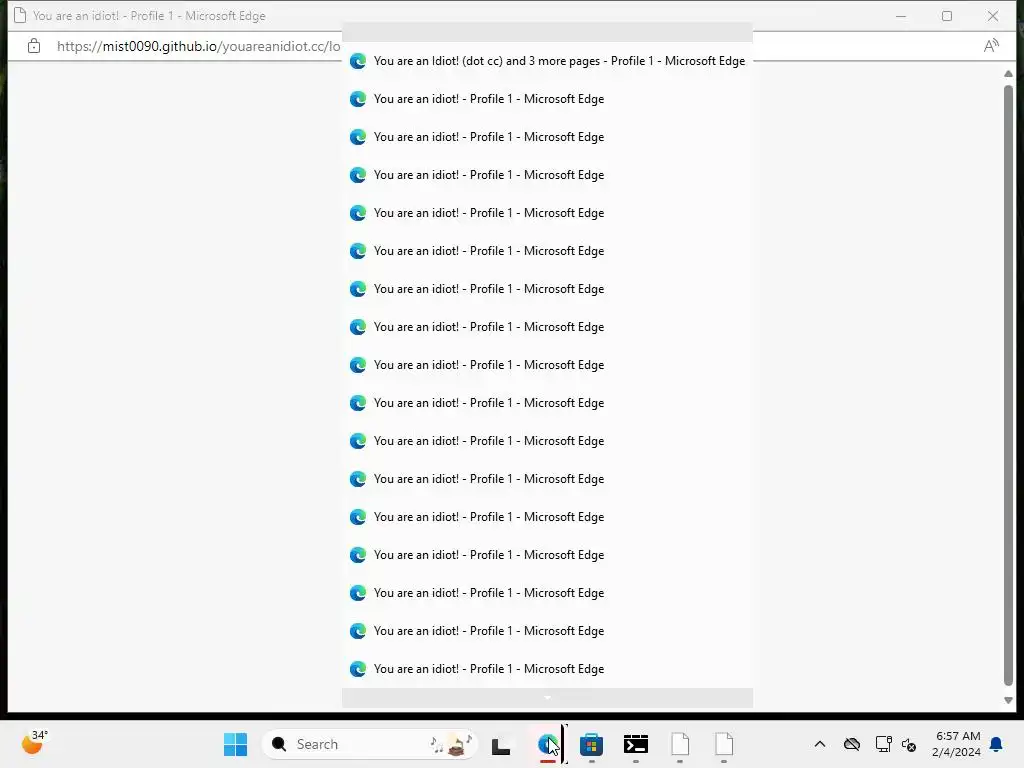
Task: Click the down arrow below the window list
Action: click(x=547, y=698)
